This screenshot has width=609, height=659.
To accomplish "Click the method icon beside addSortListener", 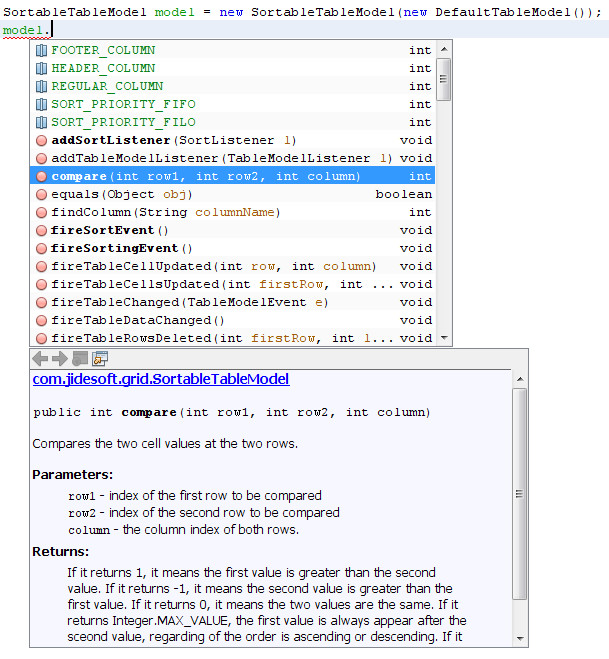I will 41,140.
